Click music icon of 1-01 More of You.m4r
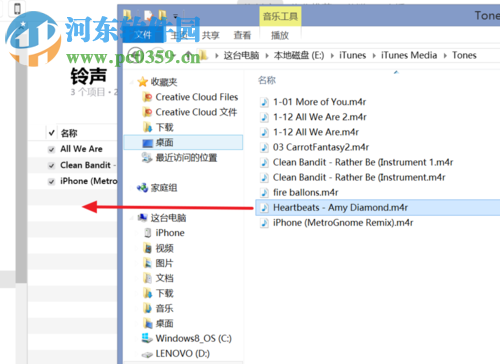This screenshot has height=364, width=500. pos(264,102)
